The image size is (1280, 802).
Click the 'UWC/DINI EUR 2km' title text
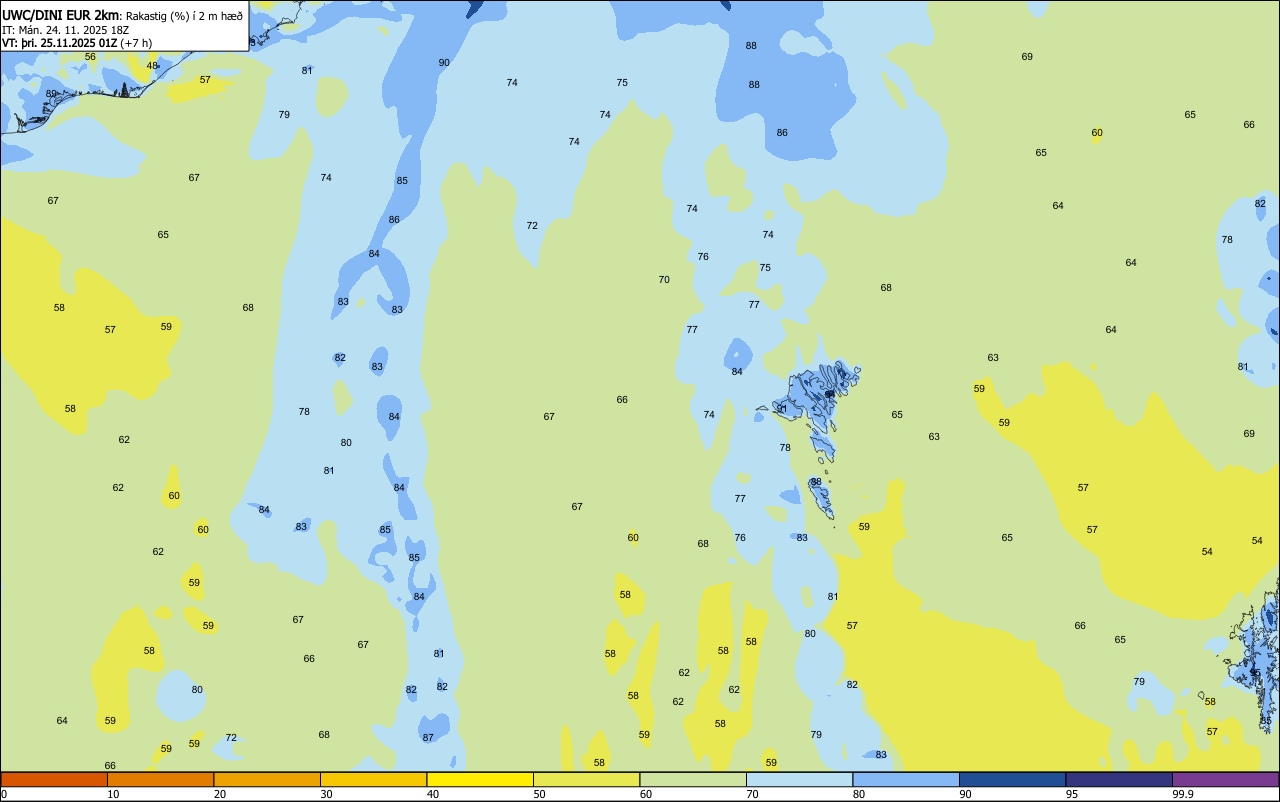click(59, 15)
